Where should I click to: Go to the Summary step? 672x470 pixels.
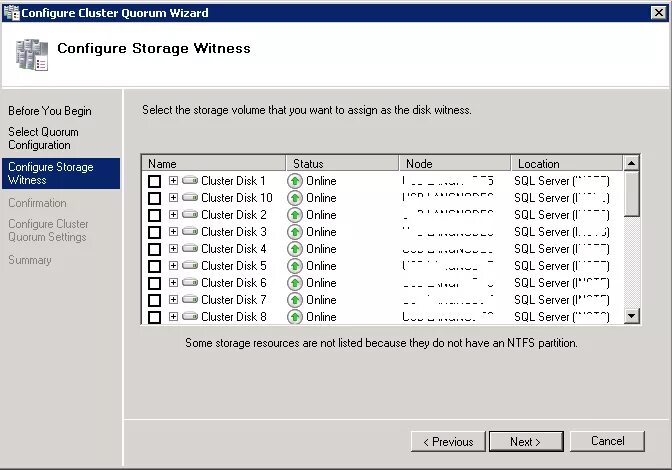30,260
